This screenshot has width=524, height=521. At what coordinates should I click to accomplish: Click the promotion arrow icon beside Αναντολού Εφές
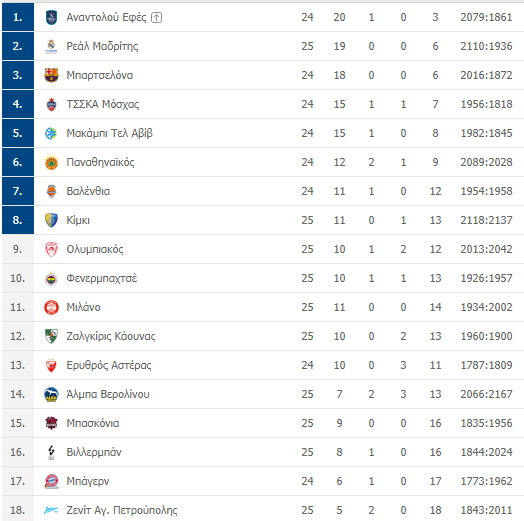coord(156,17)
